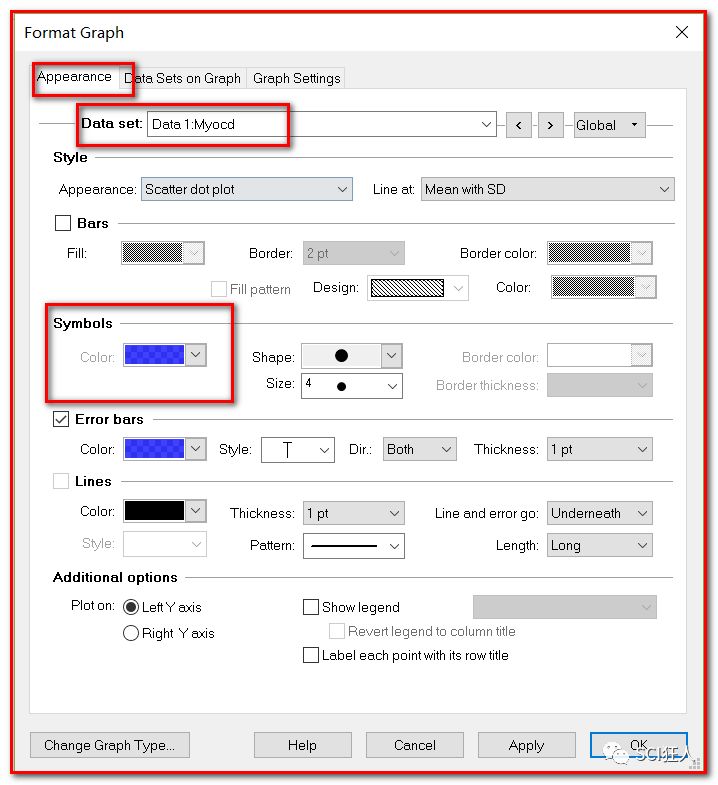Viewport: 718px width, 785px height.
Task: Expand the Appearance Scatter dot plot dropdown
Action: [247, 189]
